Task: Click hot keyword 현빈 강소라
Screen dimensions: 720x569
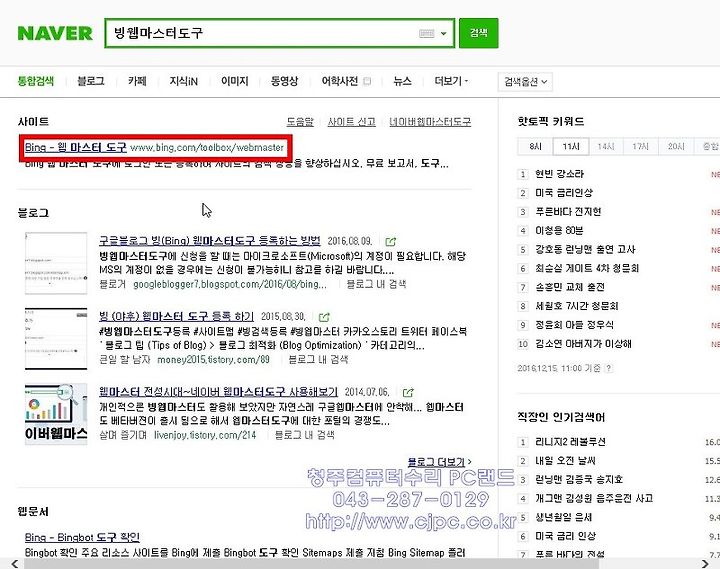Action: (x=559, y=174)
